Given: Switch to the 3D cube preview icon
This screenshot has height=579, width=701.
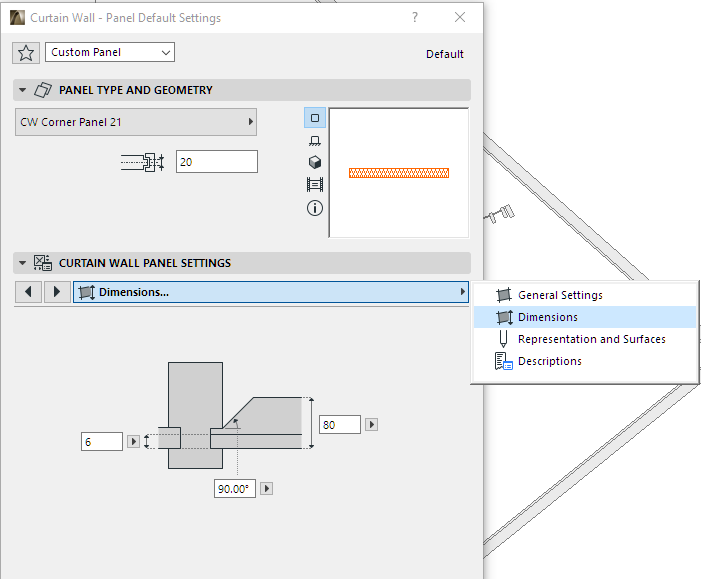Looking at the screenshot, I should (315, 162).
